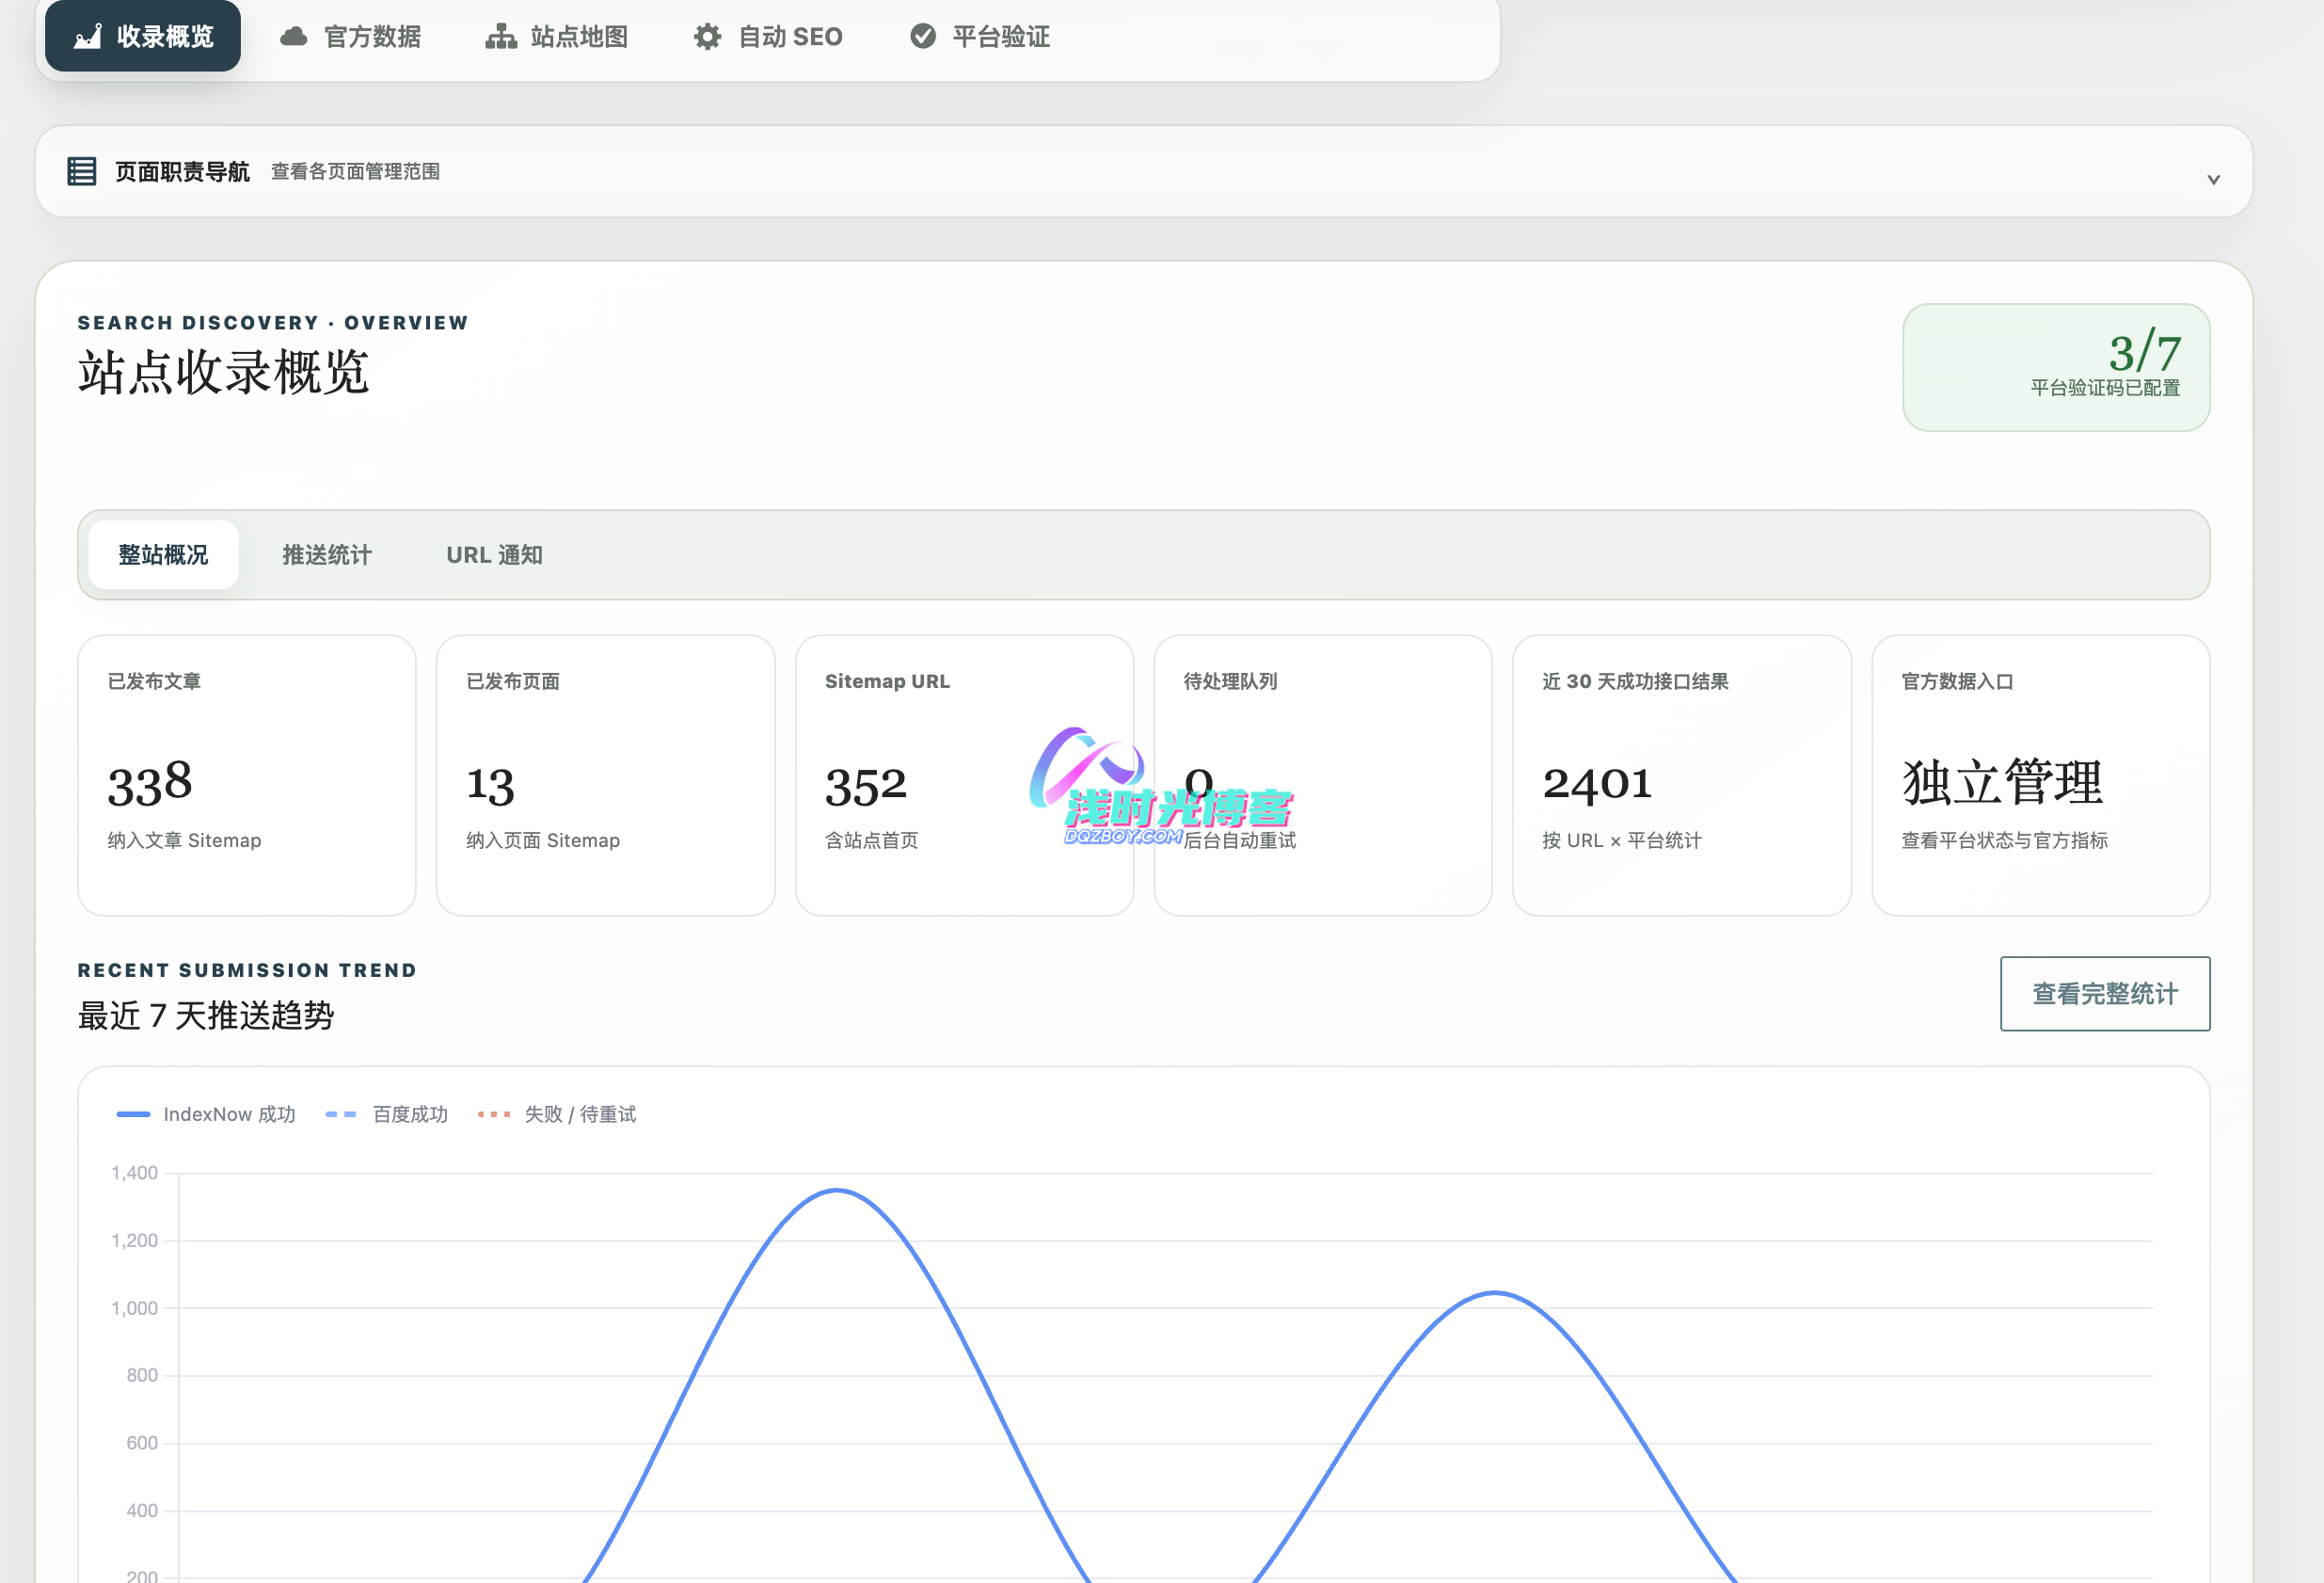Click the 2401 value under 近 30 天成功接口结果
The width and height of the screenshot is (2324, 1583).
point(1597,784)
